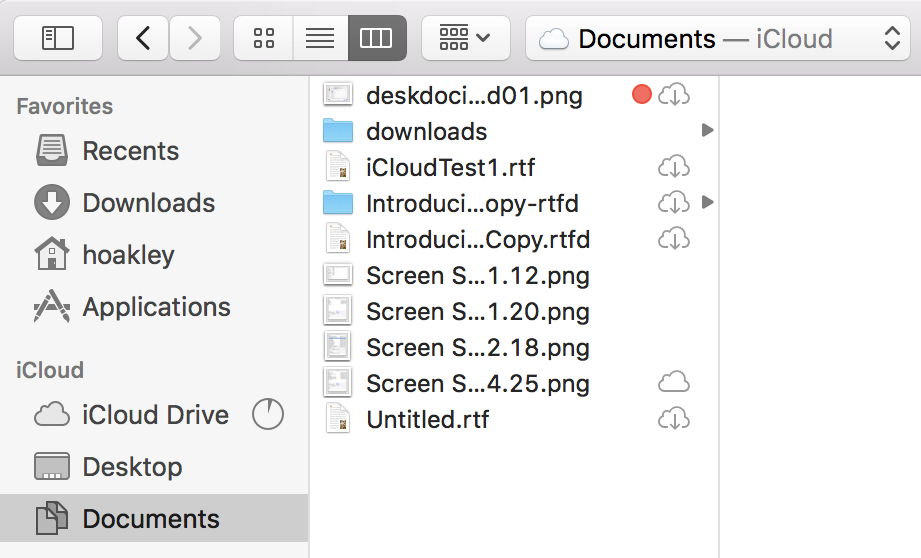Click the Desktop icon in the sidebar
921x558 pixels.
point(52,467)
